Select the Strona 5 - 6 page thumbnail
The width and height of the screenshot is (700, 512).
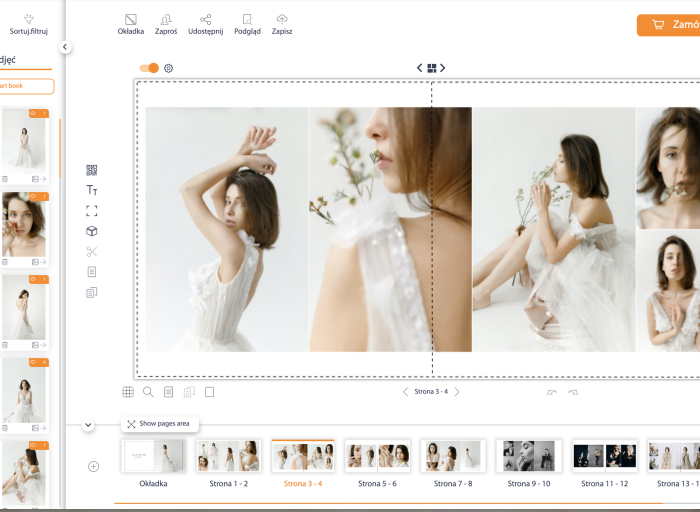click(x=378, y=456)
